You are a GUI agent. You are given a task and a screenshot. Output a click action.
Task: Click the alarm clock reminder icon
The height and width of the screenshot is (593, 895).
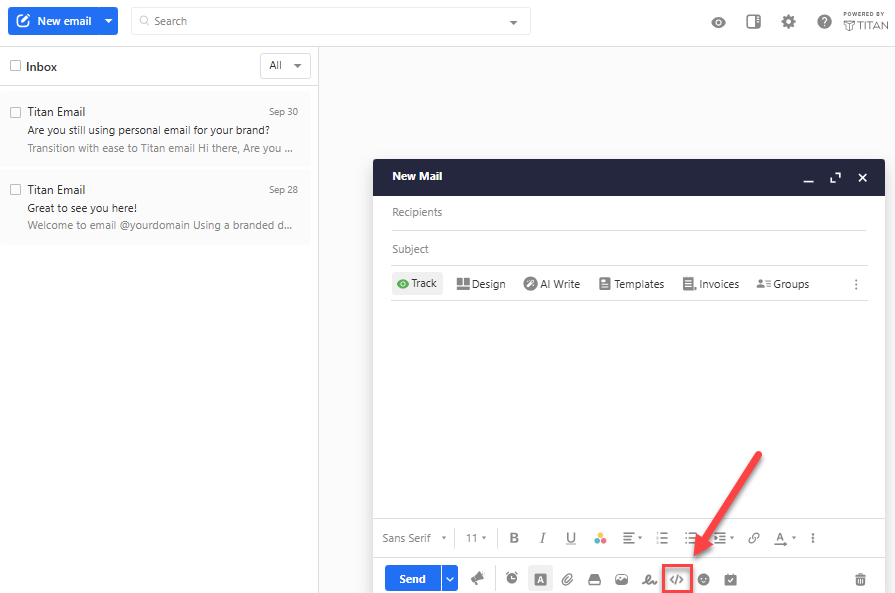[512, 578]
